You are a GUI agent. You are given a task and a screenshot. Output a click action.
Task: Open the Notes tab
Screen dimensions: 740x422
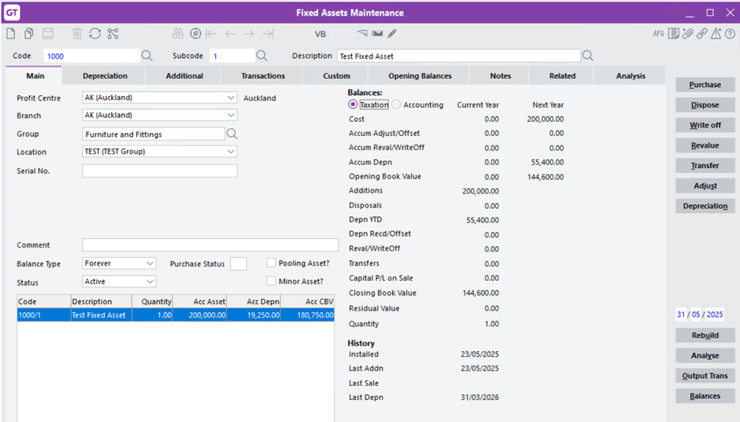pyautogui.click(x=500, y=76)
